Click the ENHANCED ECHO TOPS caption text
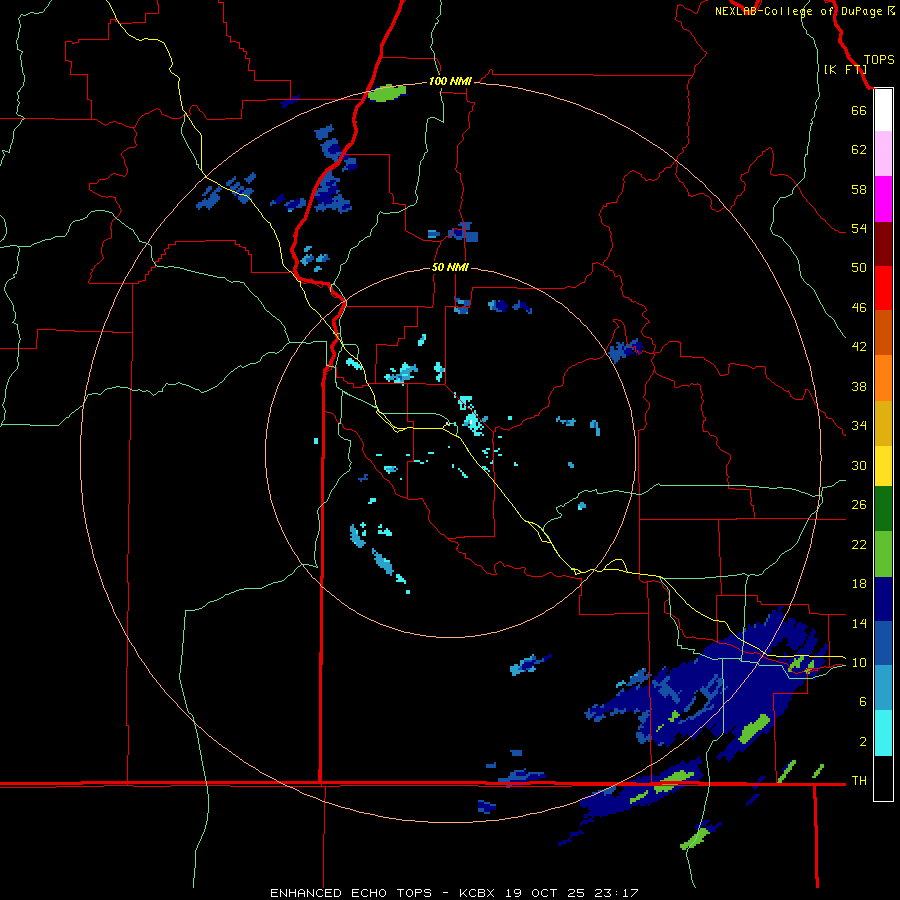The height and width of the screenshot is (900, 900). (x=351, y=893)
